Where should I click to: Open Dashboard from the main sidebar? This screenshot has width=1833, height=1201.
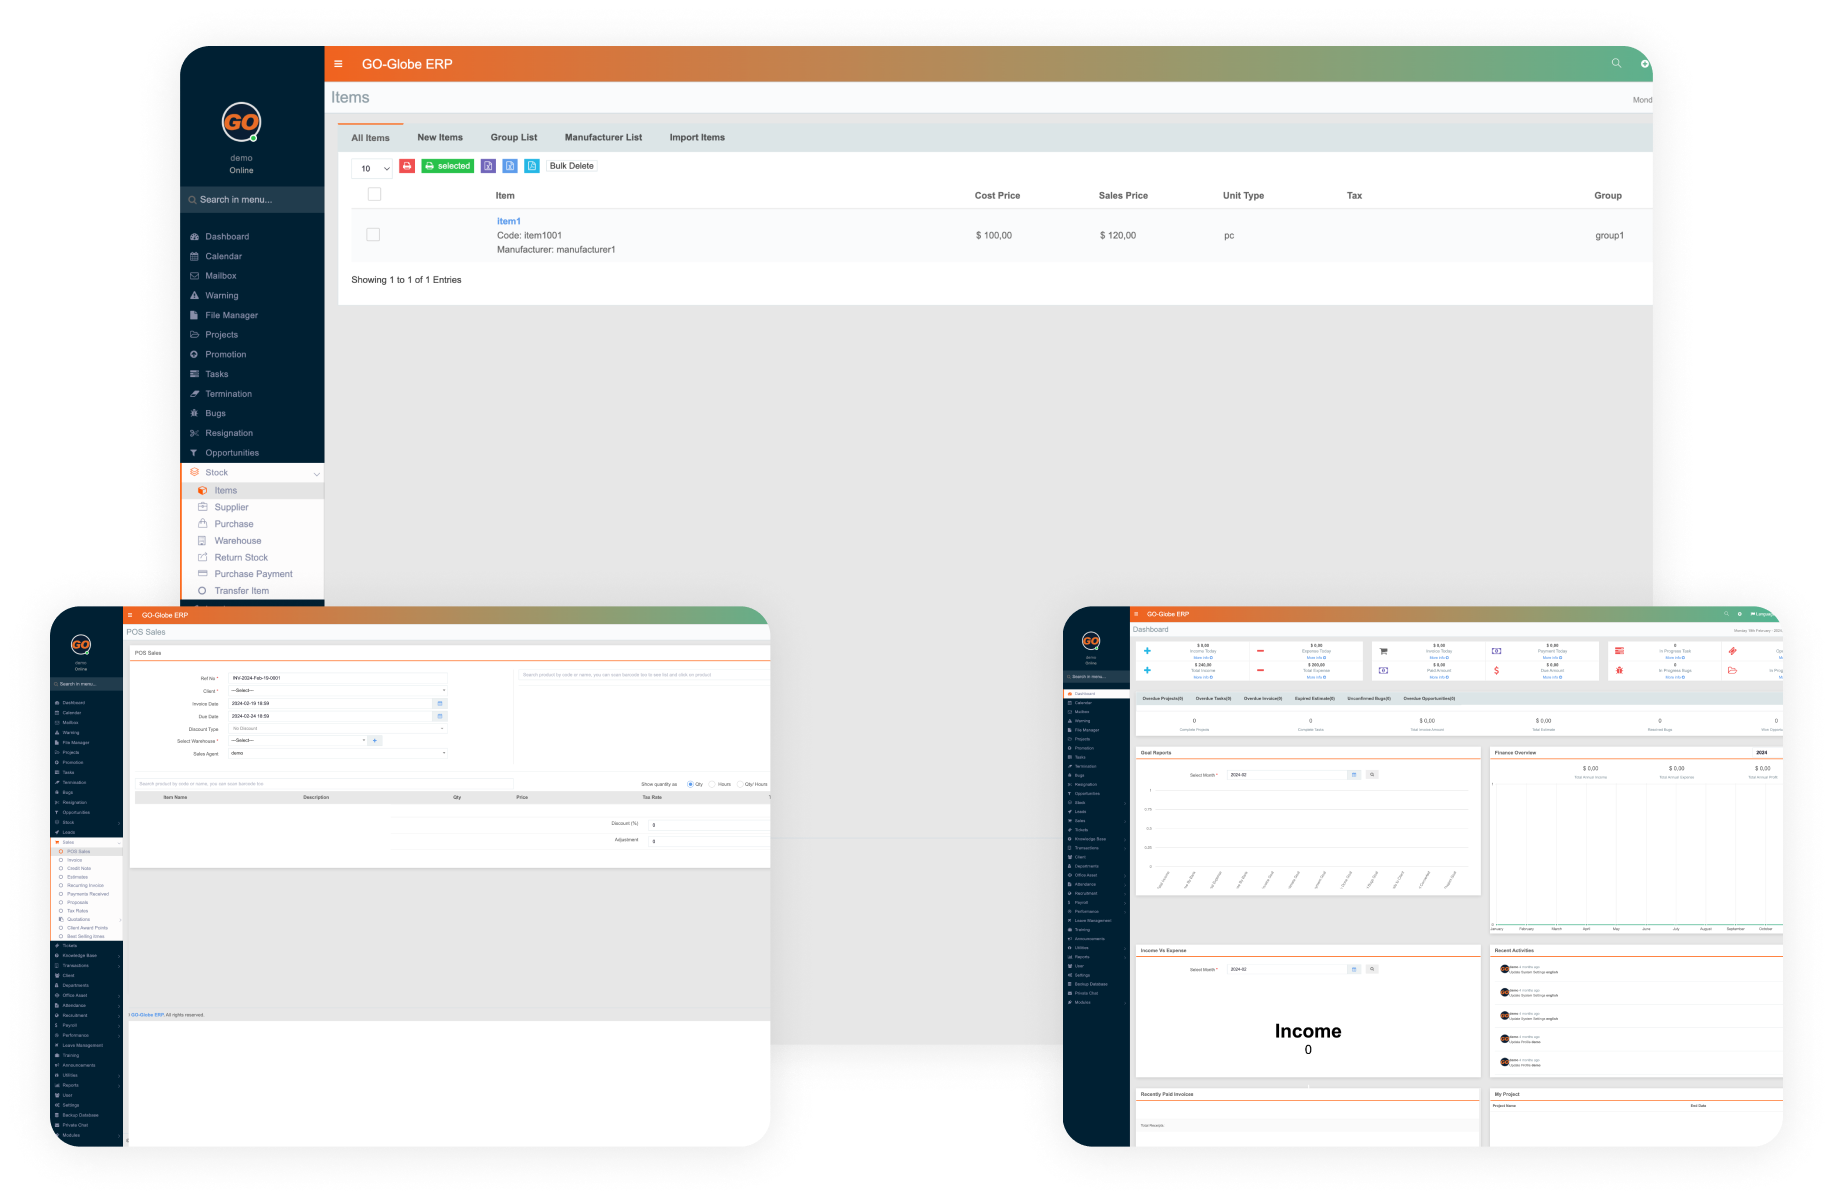click(x=227, y=237)
